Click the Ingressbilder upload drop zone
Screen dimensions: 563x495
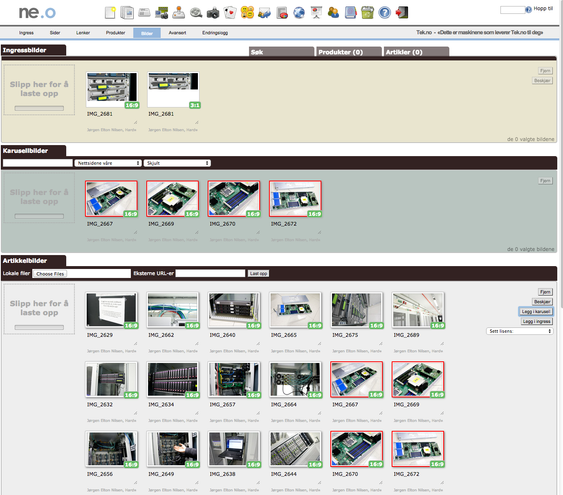[x=39, y=90]
